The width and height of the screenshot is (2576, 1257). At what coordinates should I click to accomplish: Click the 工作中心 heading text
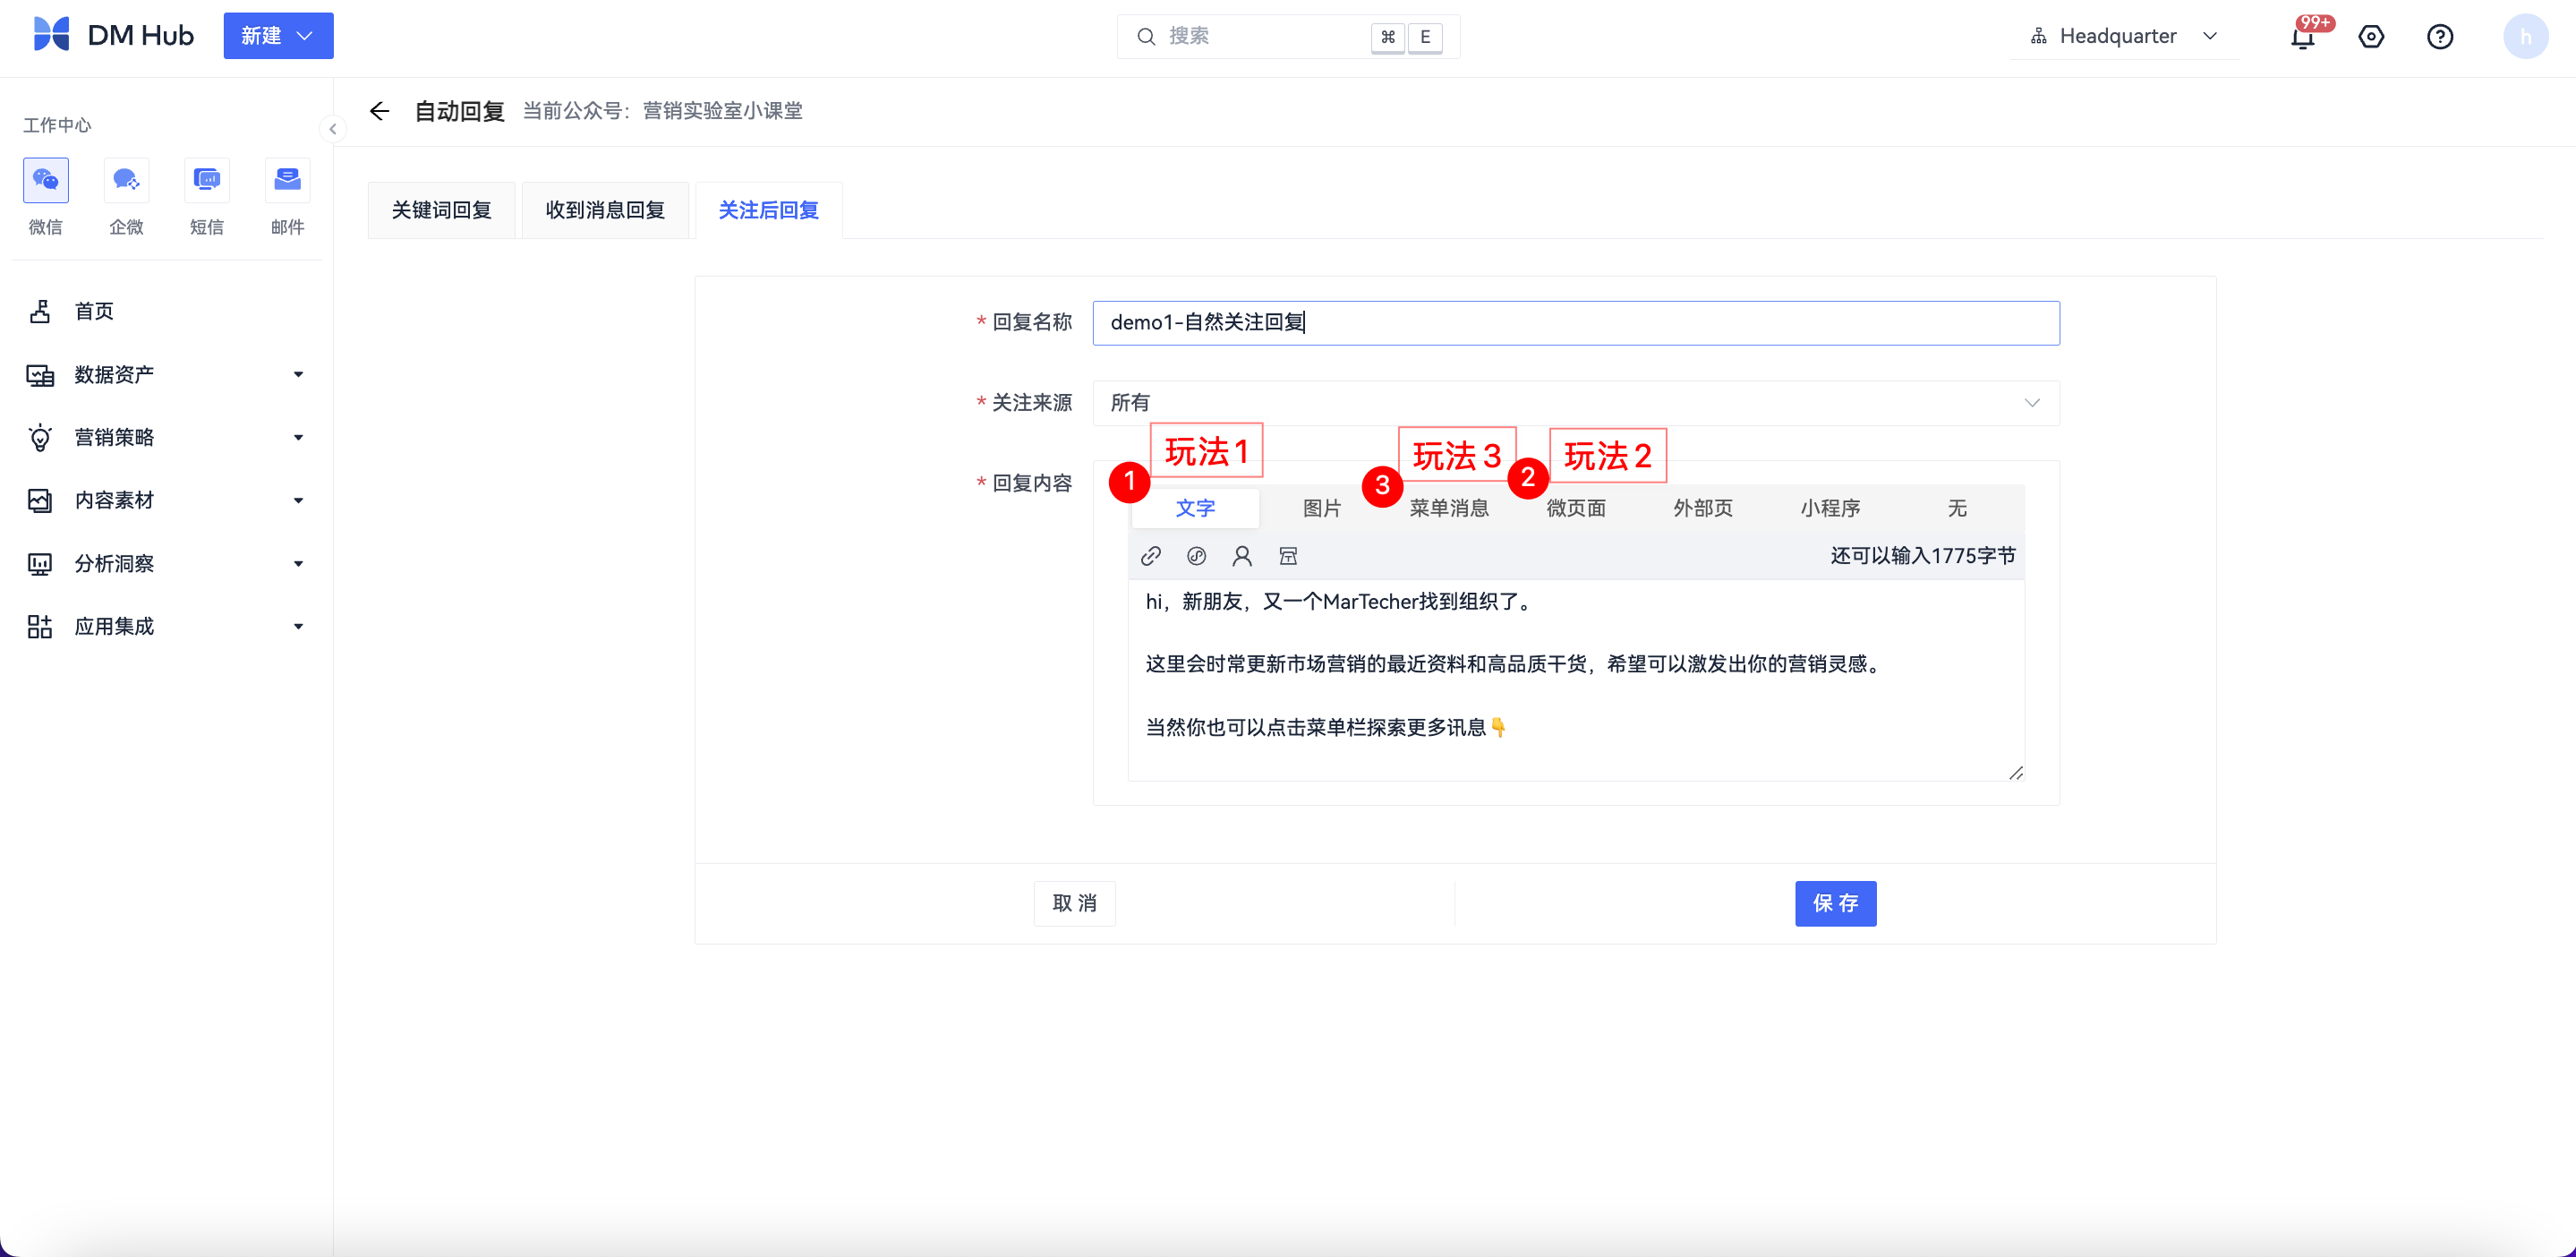57,125
